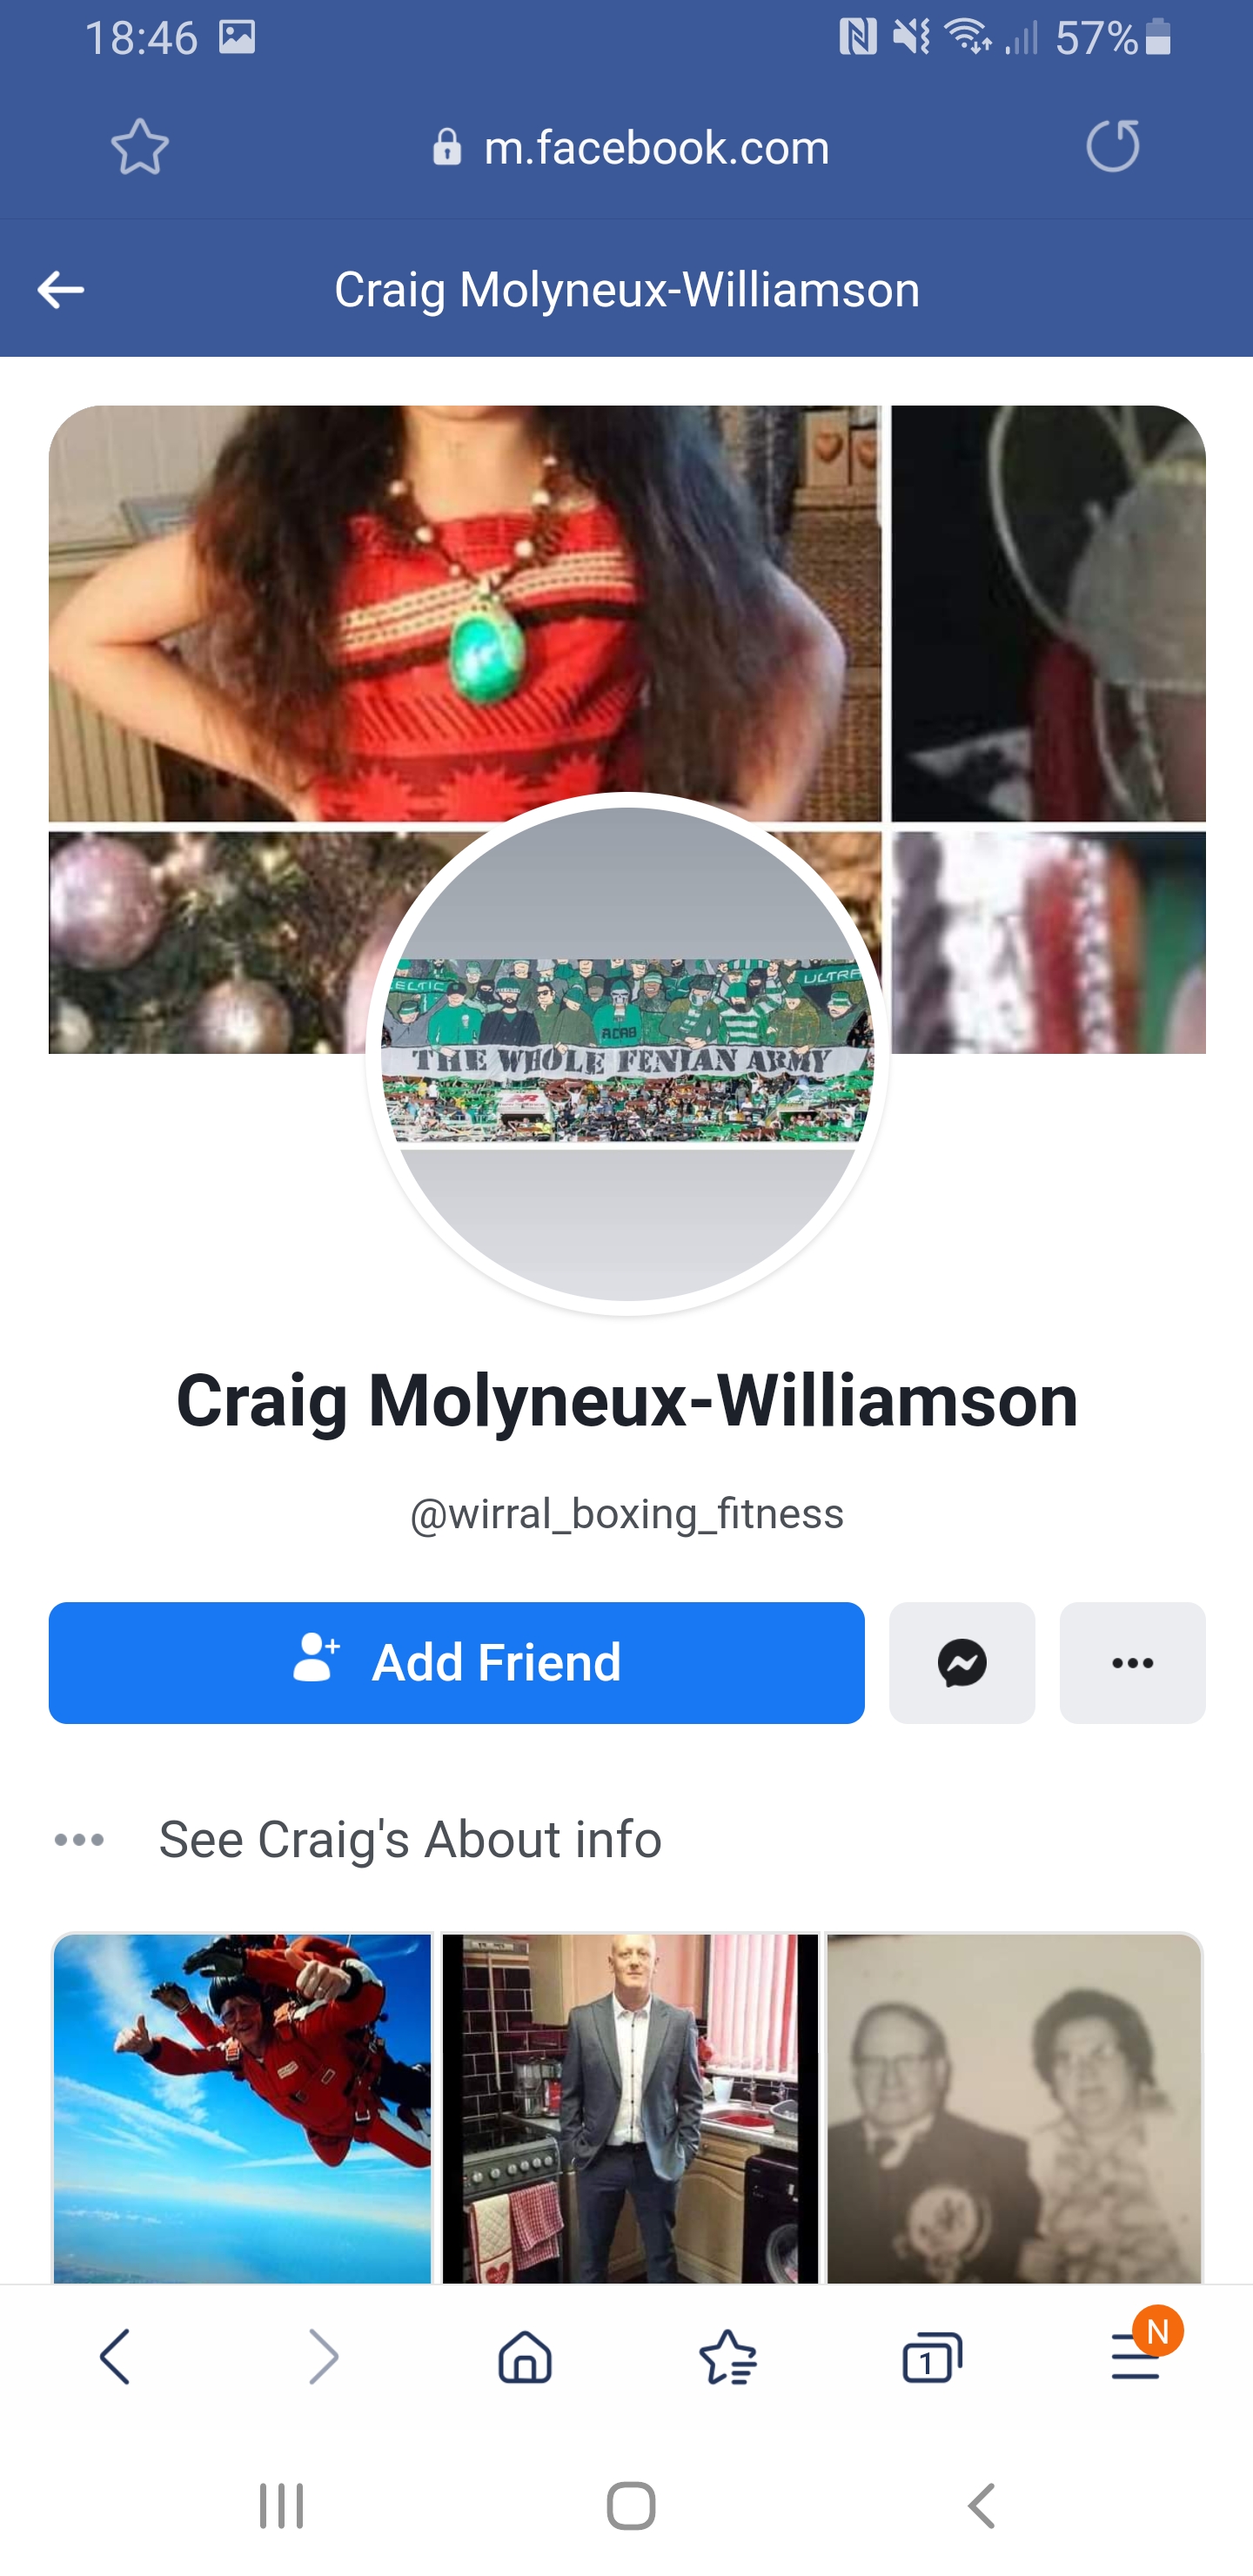Image resolution: width=1253 pixels, height=2576 pixels.
Task: Open the browser tabs switcher
Action: click(x=931, y=2357)
